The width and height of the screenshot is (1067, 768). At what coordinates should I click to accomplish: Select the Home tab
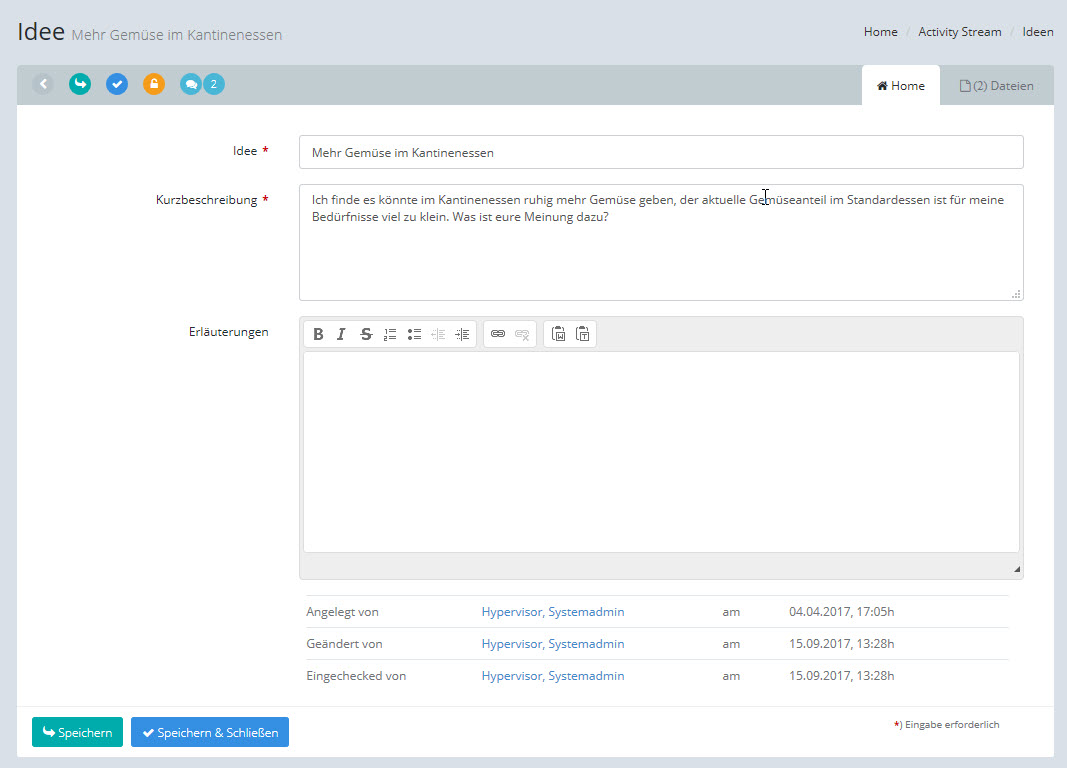(901, 86)
